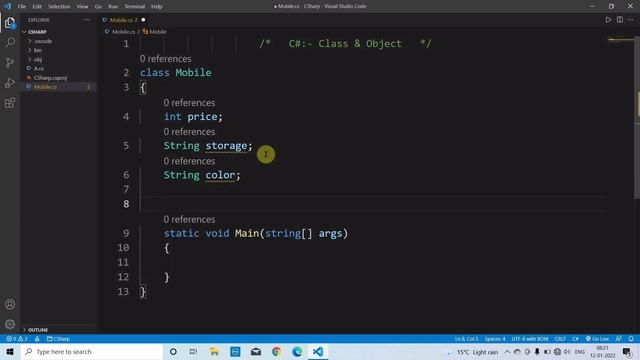The image size is (640, 360).
Task: Click the errors and warnings status indicator
Action: pos(17,339)
